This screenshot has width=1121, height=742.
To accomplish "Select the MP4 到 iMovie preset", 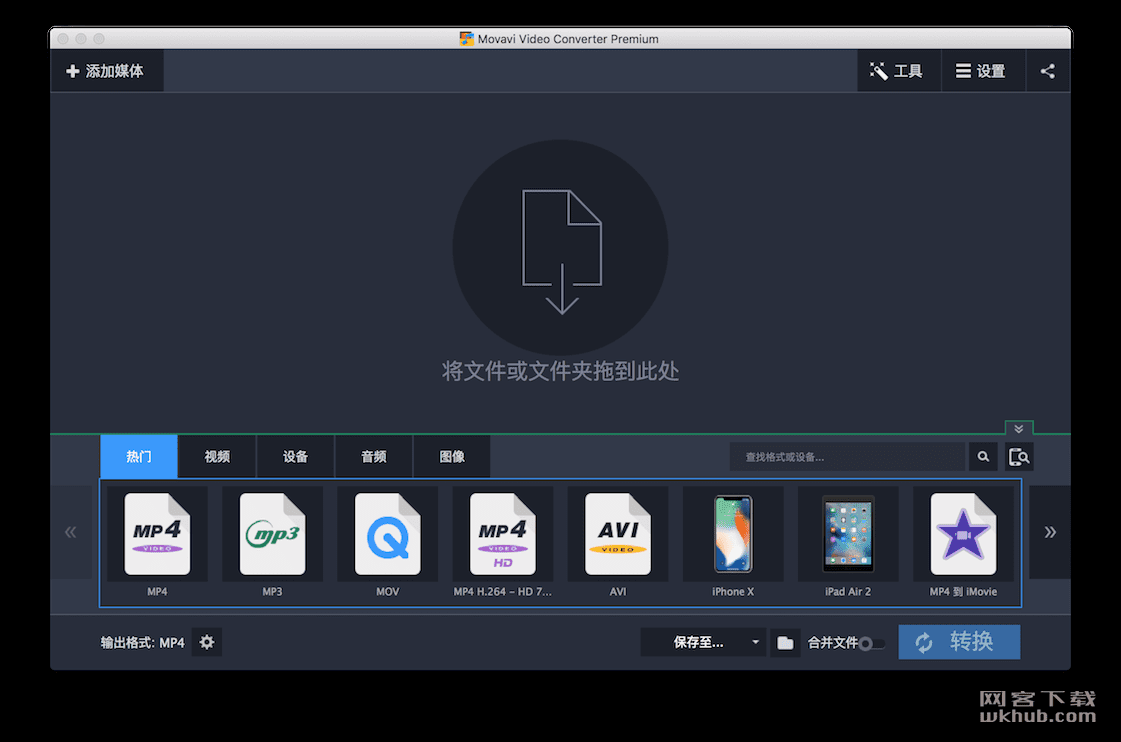I will pyautogui.click(x=963, y=543).
